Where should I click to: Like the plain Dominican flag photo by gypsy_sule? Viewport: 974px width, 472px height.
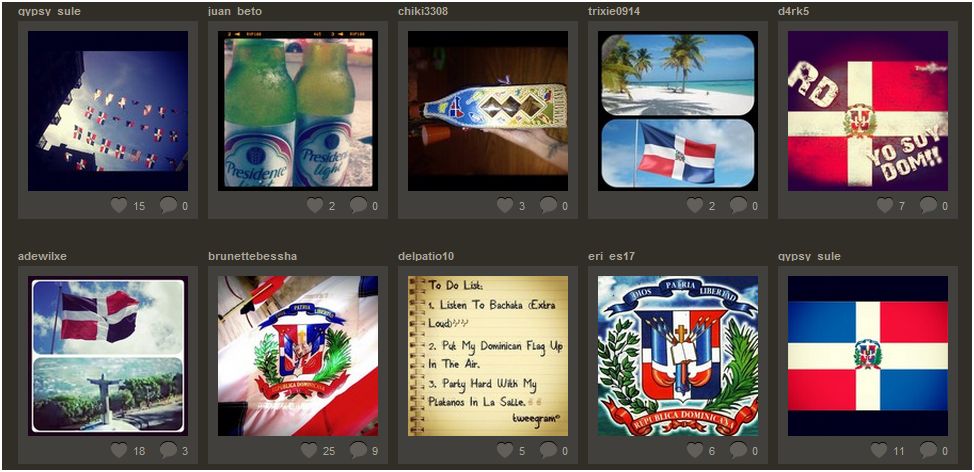pos(879,450)
